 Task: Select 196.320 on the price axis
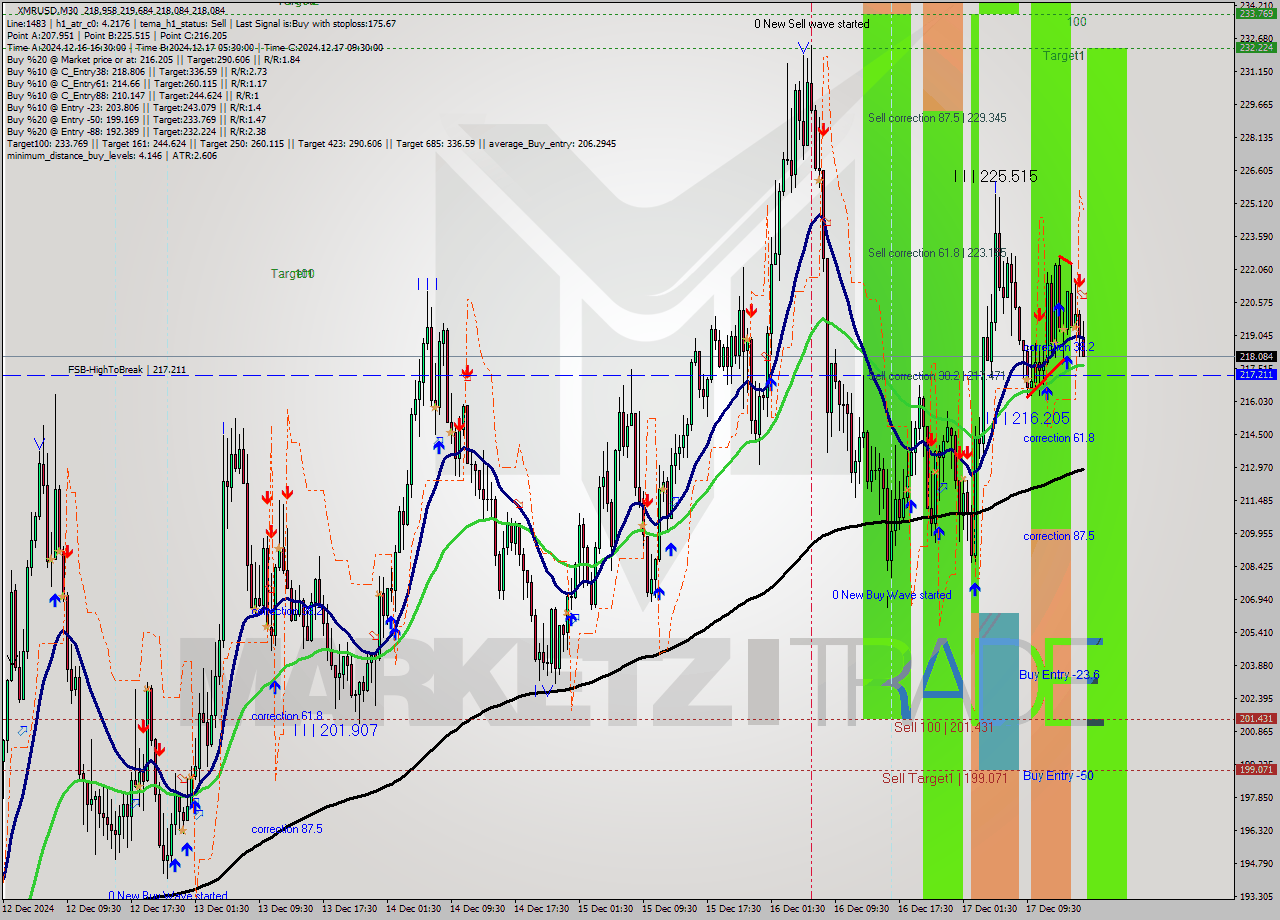point(1256,831)
